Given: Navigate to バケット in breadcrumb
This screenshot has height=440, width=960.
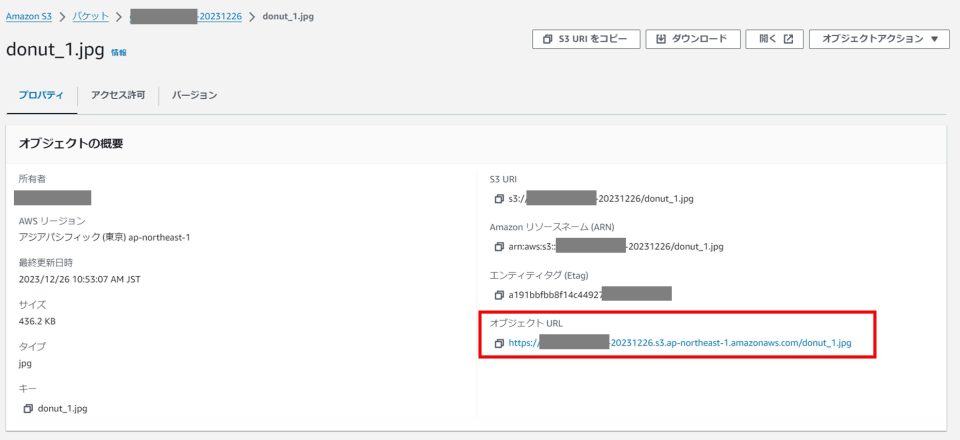Looking at the screenshot, I should [x=89, y=17].
